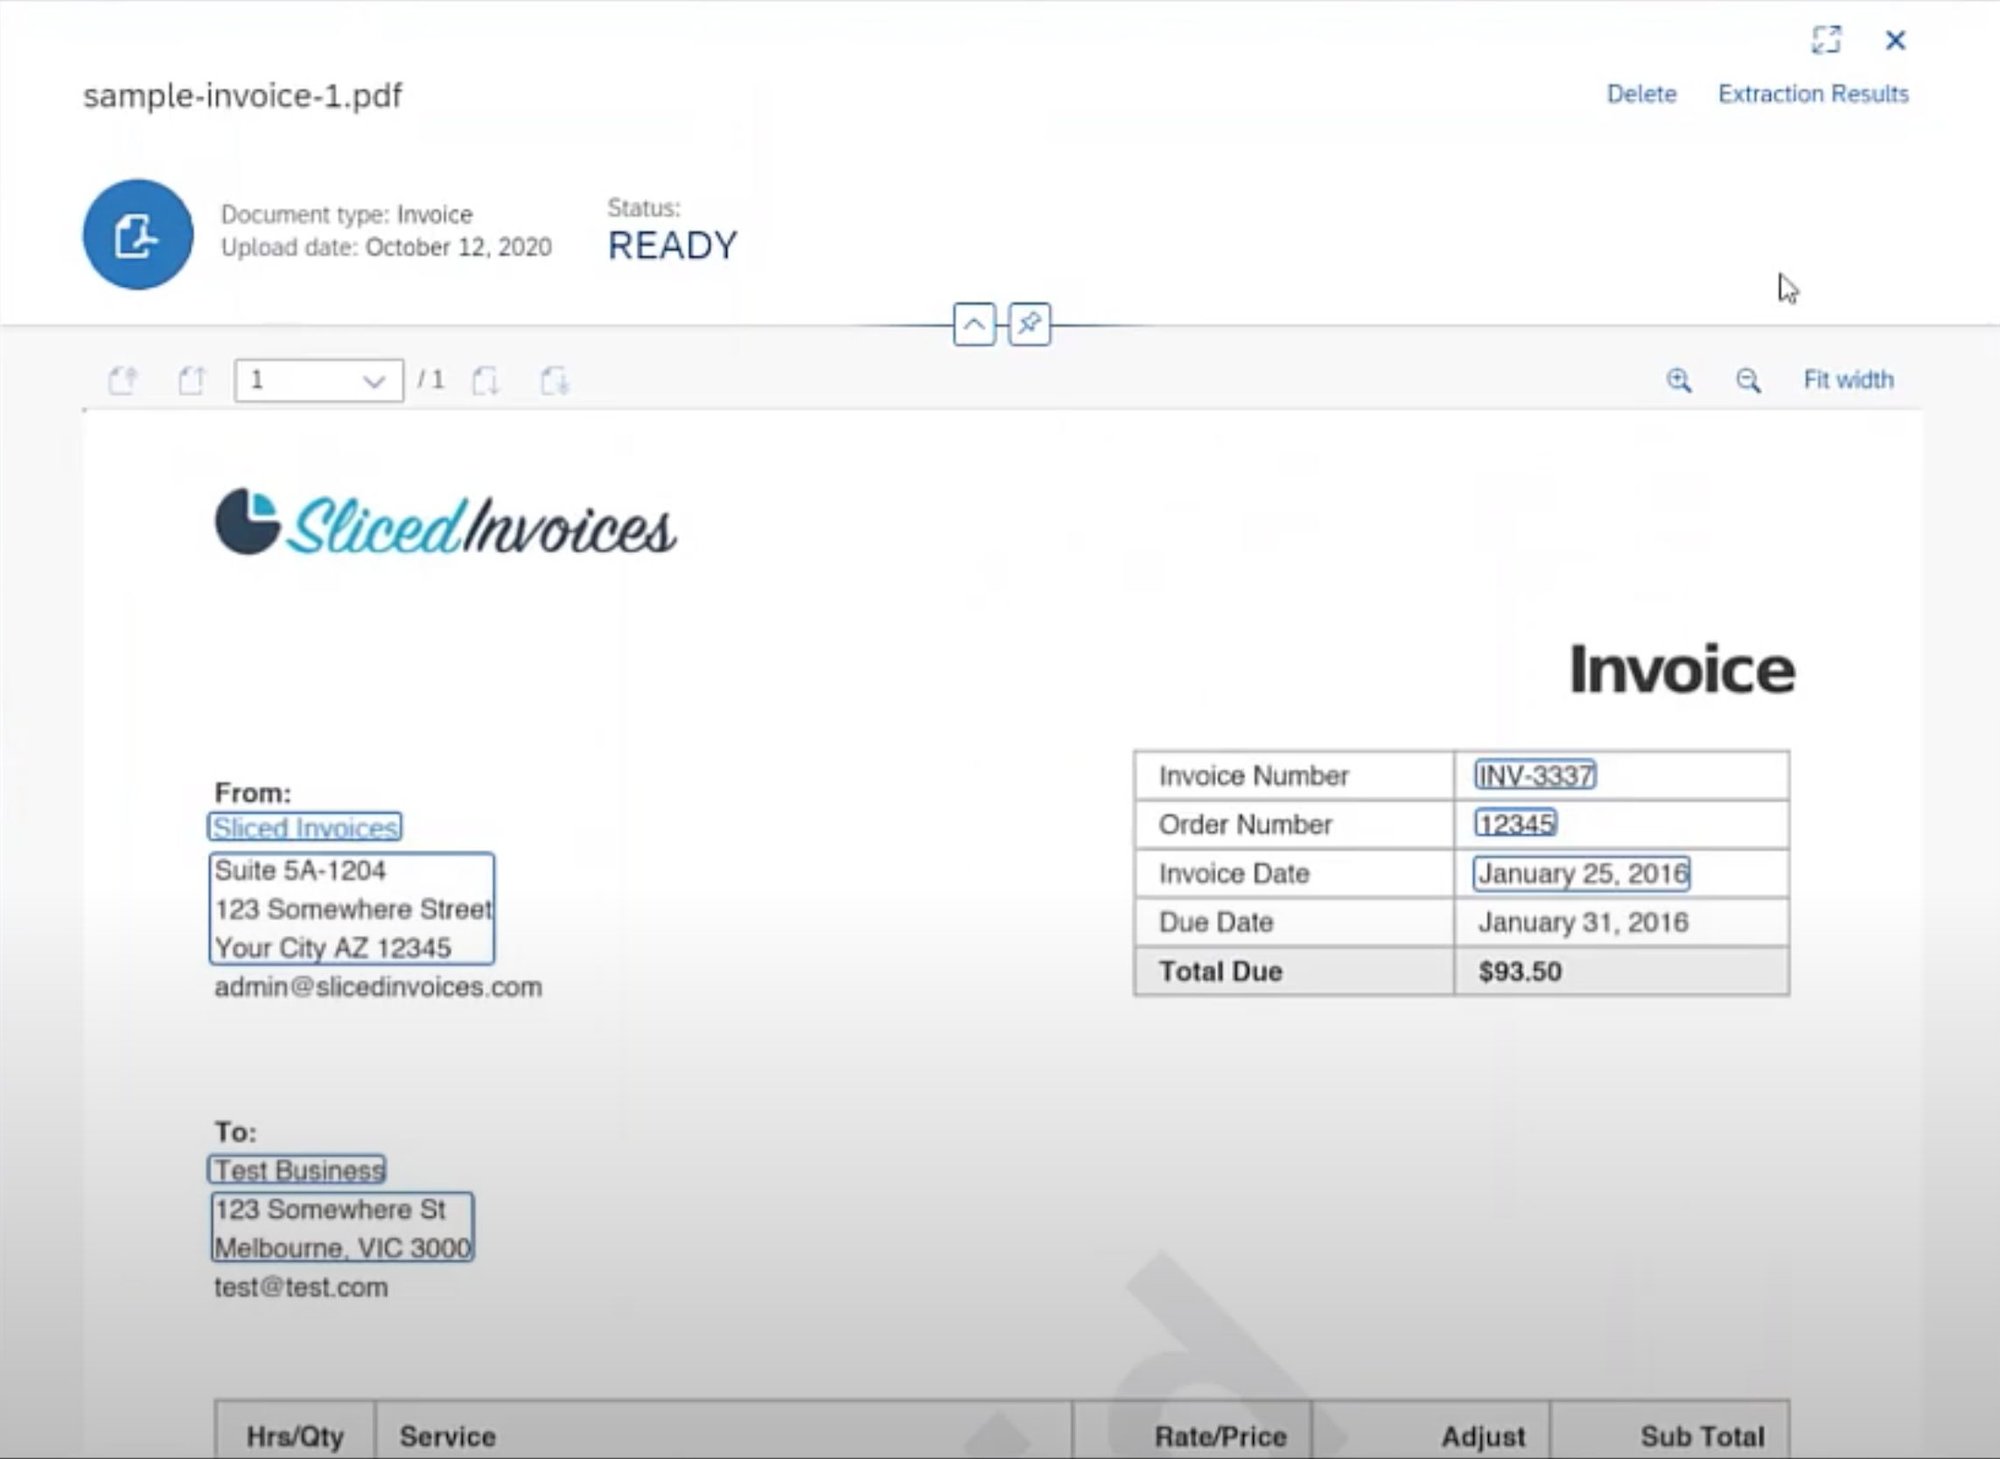Go to the next page icon
Screen dimensions: 2000x1459
tap(486, 380)
